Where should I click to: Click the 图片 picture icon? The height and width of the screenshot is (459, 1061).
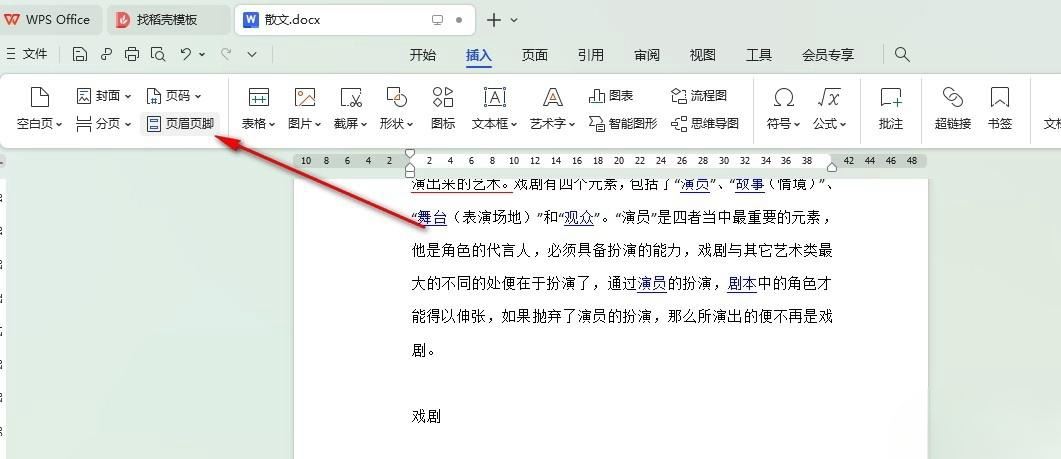tap(304, 97)
